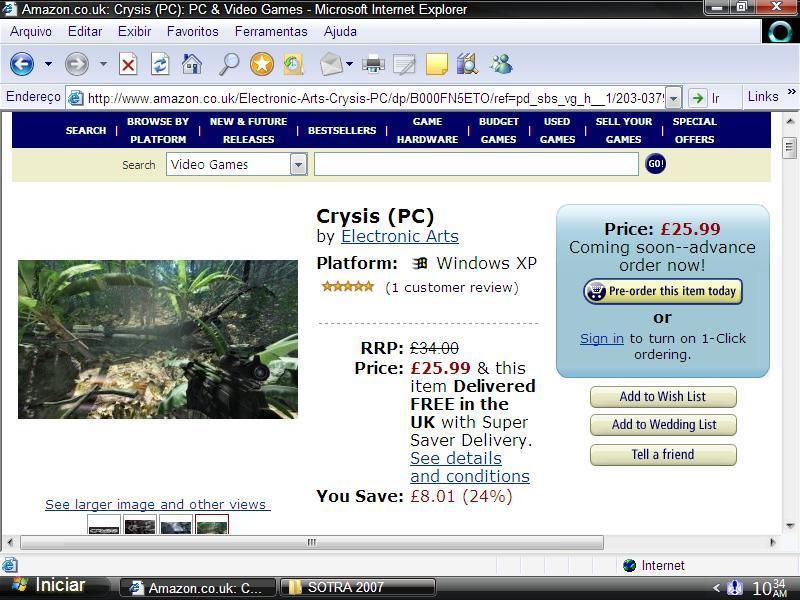Click the Research books toolbar icon
Screen dimensions: 800x600
point(467,64)
